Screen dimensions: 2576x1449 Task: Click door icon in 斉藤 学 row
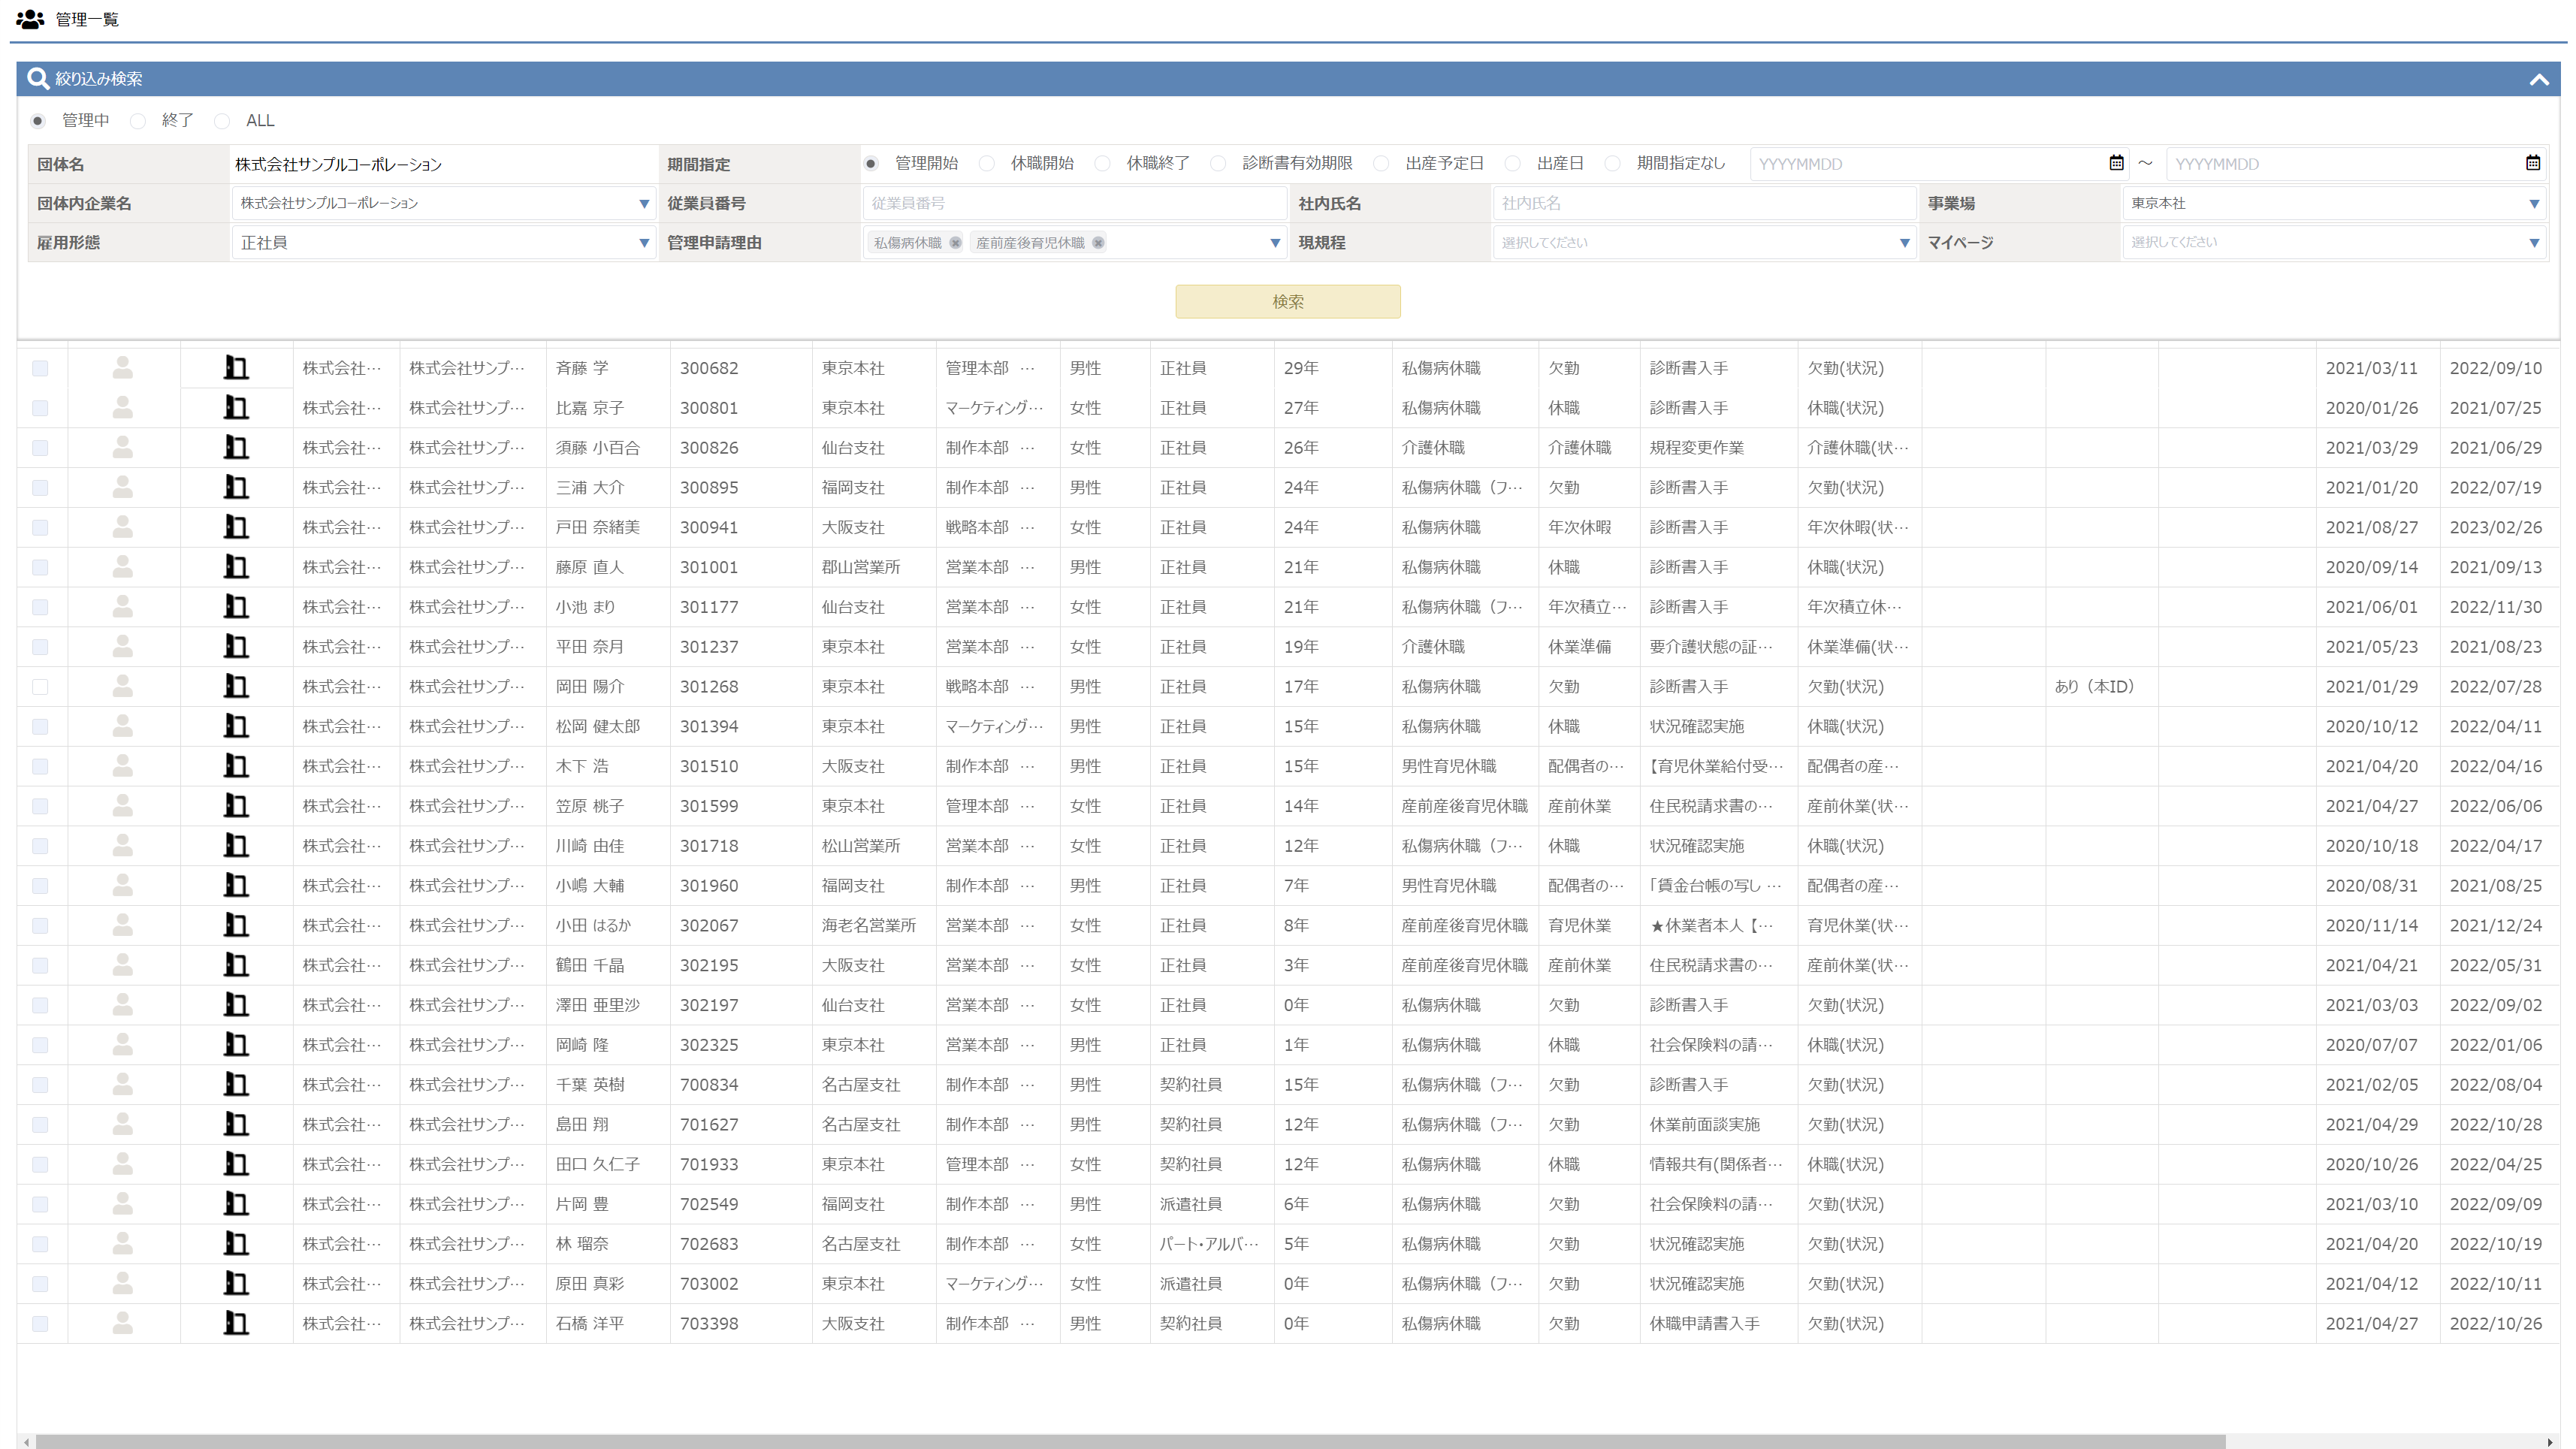point(236,368)
